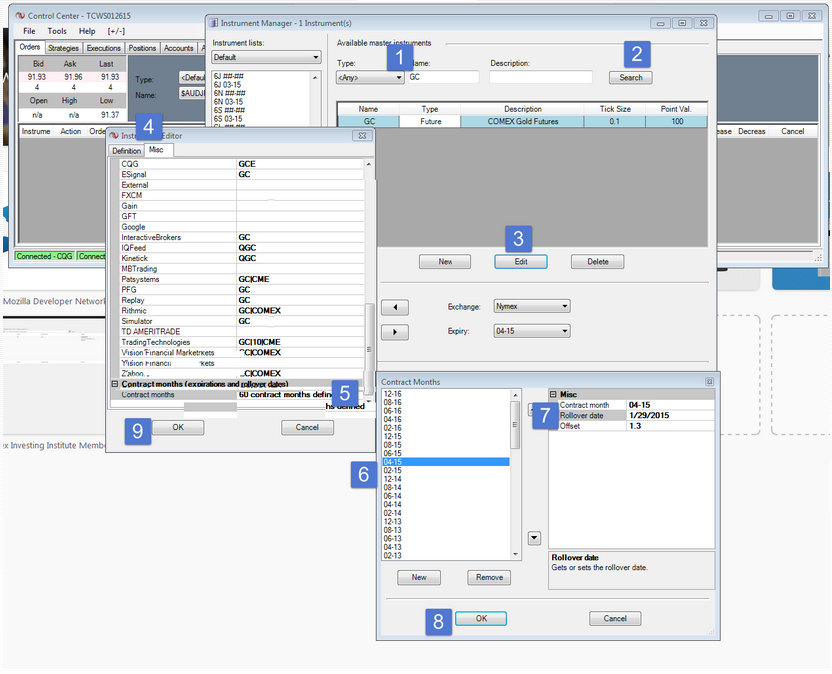This screenshot has height=674, width=832.
Task: Click the Cancel column header in Control Center
Action: (x=792, y=131)
